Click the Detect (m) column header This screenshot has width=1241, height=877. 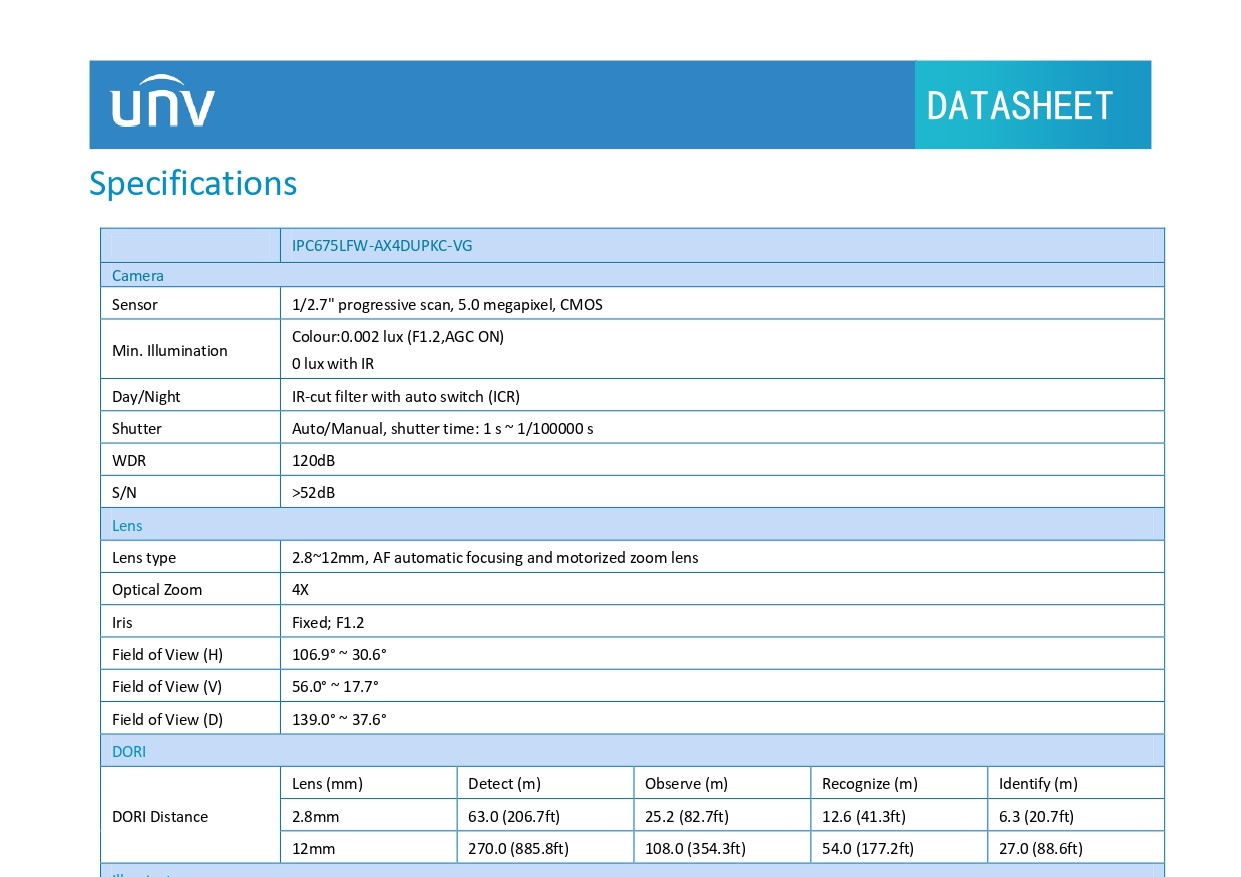coord(504,783)
